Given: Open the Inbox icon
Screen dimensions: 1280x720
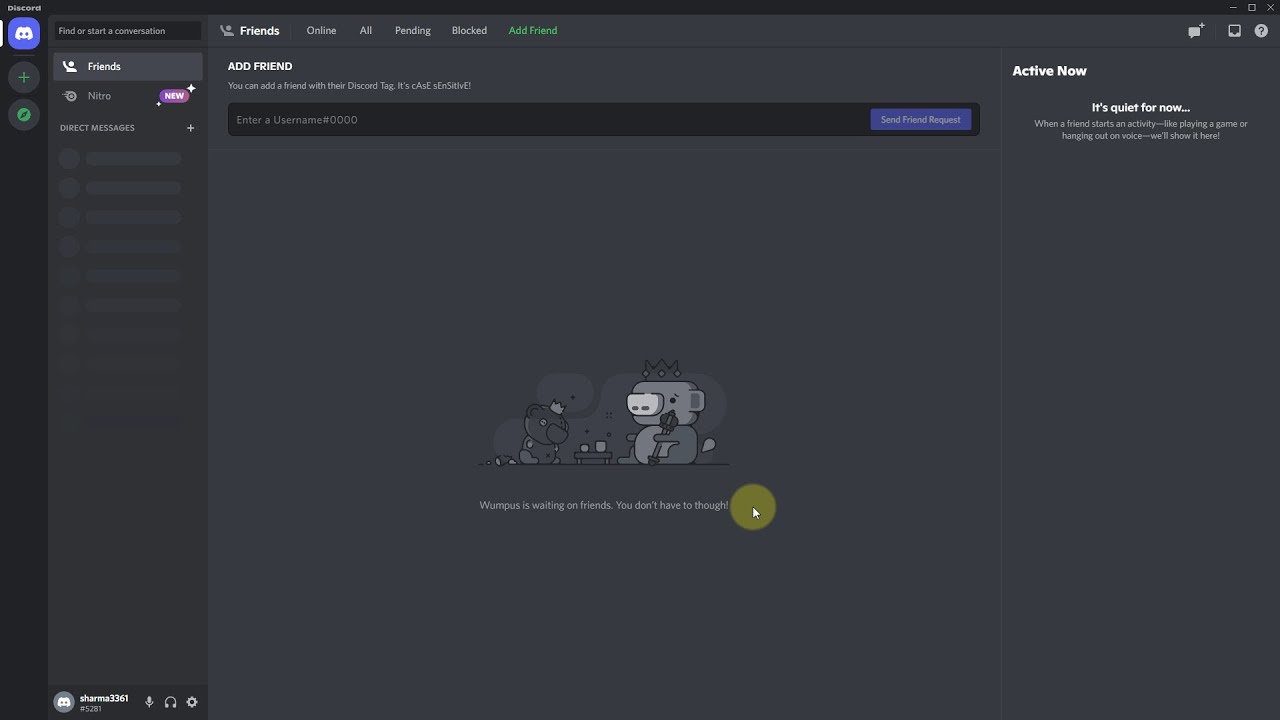Looking at the screenshot, I should coord(1234,31).
